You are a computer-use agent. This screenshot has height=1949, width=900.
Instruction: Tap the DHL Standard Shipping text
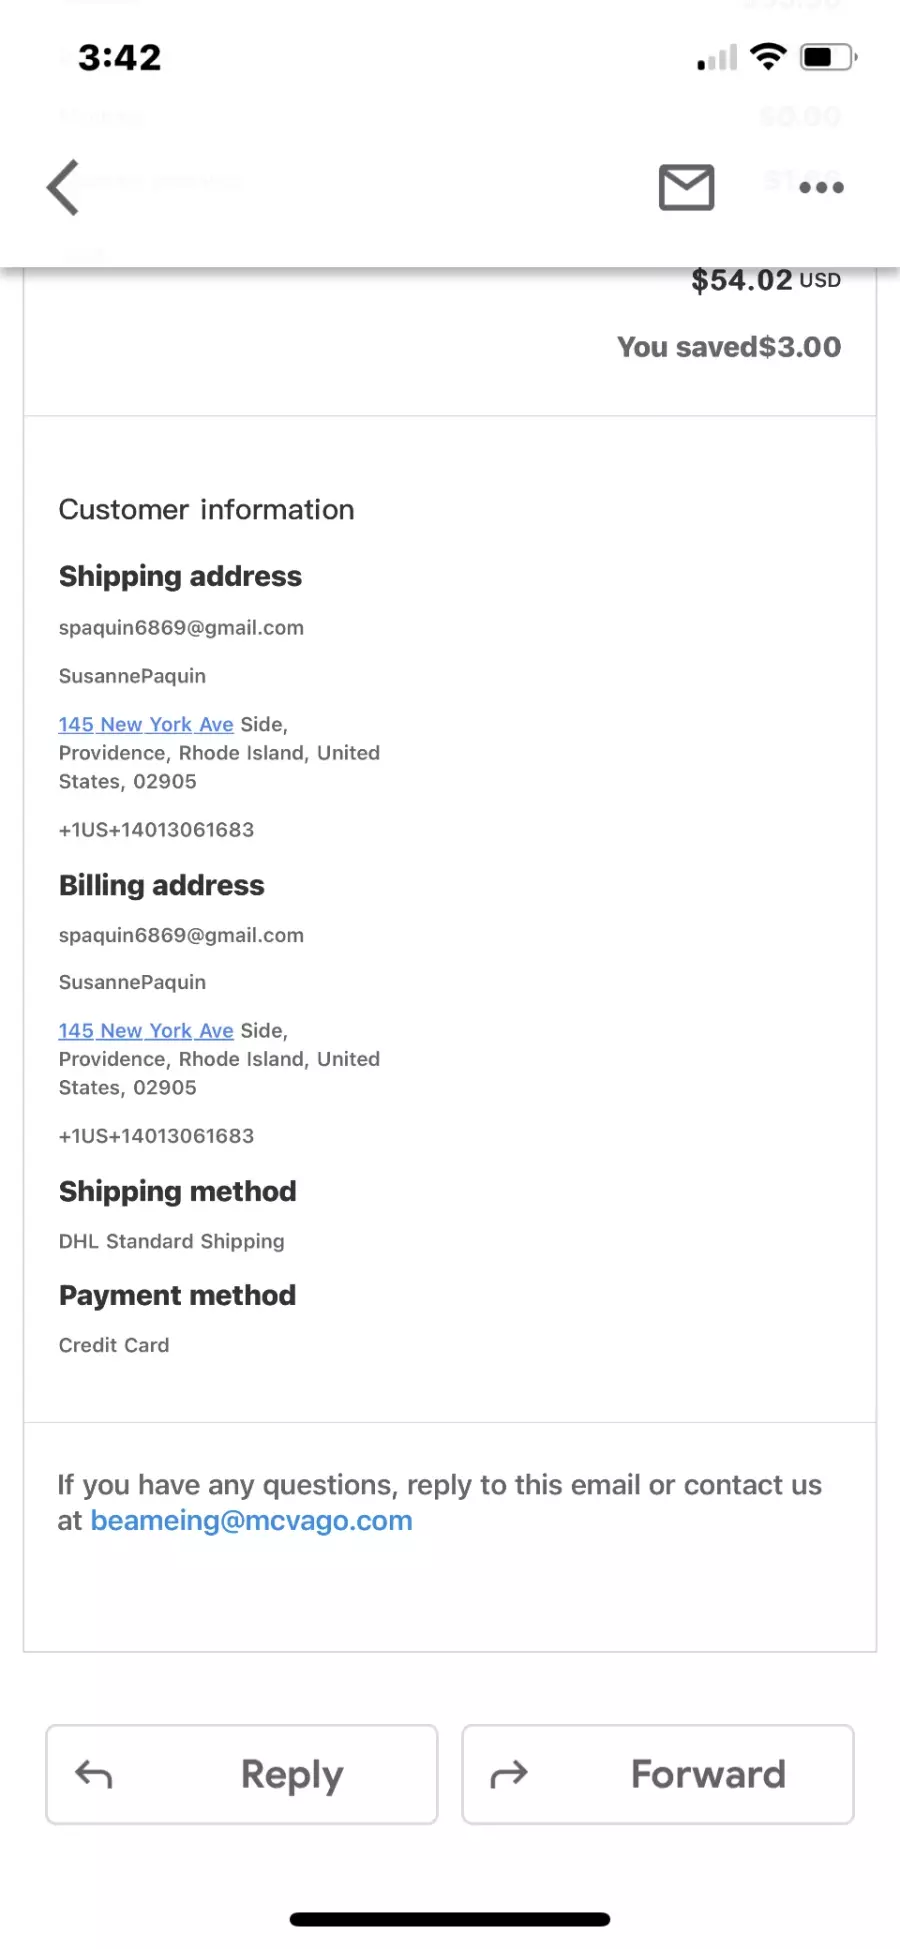(x=171, y=1241)
